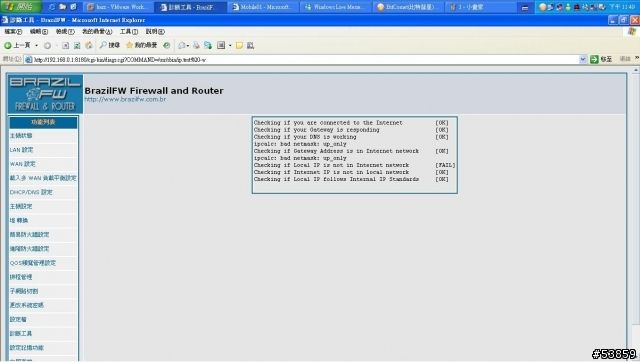Open the DHCP/DNS 設定 sidebar link
Viewport: 640px width, 362px height.
[31, 192]
